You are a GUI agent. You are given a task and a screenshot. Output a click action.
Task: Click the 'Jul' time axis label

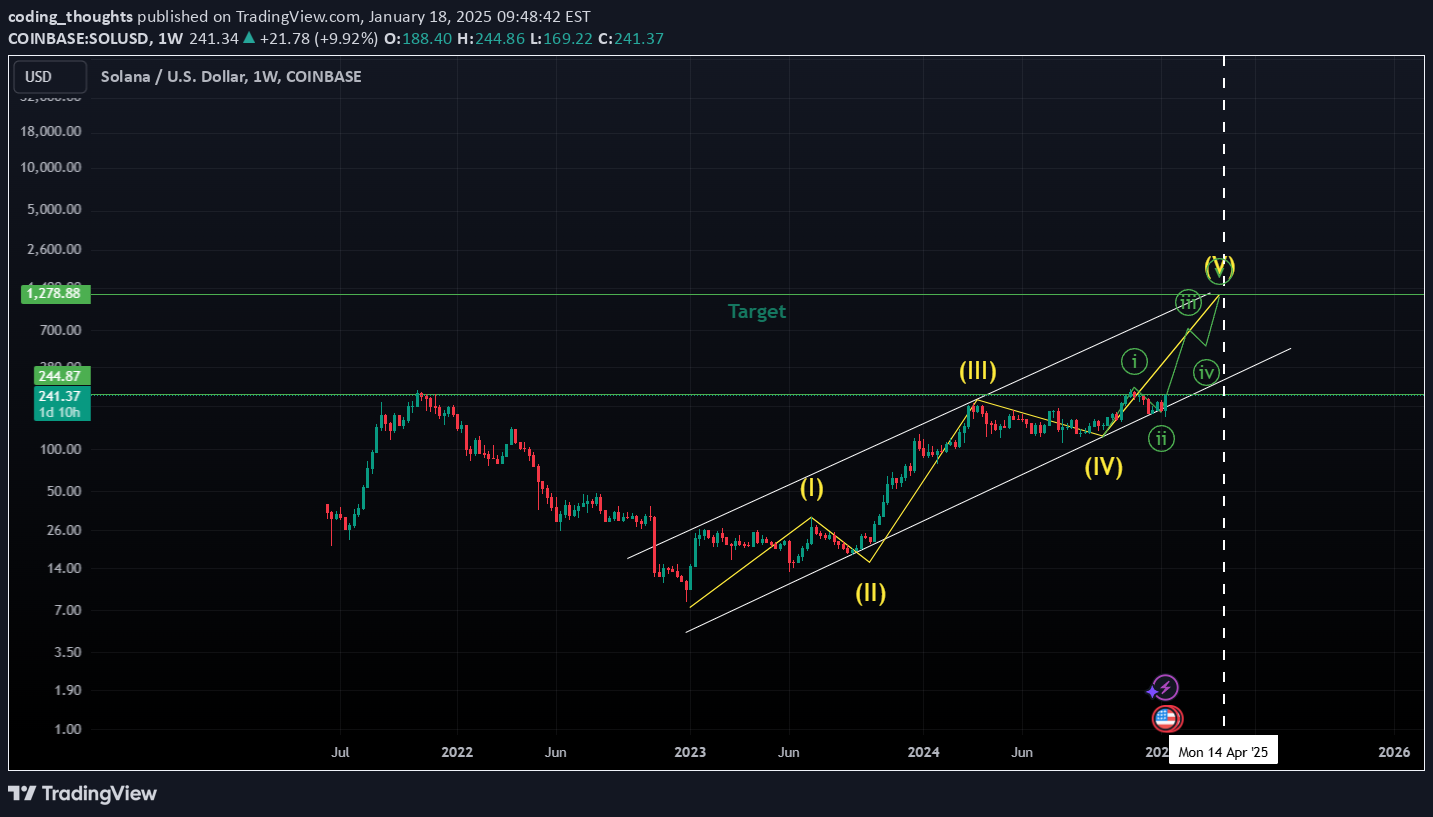(x=340, y=752)
